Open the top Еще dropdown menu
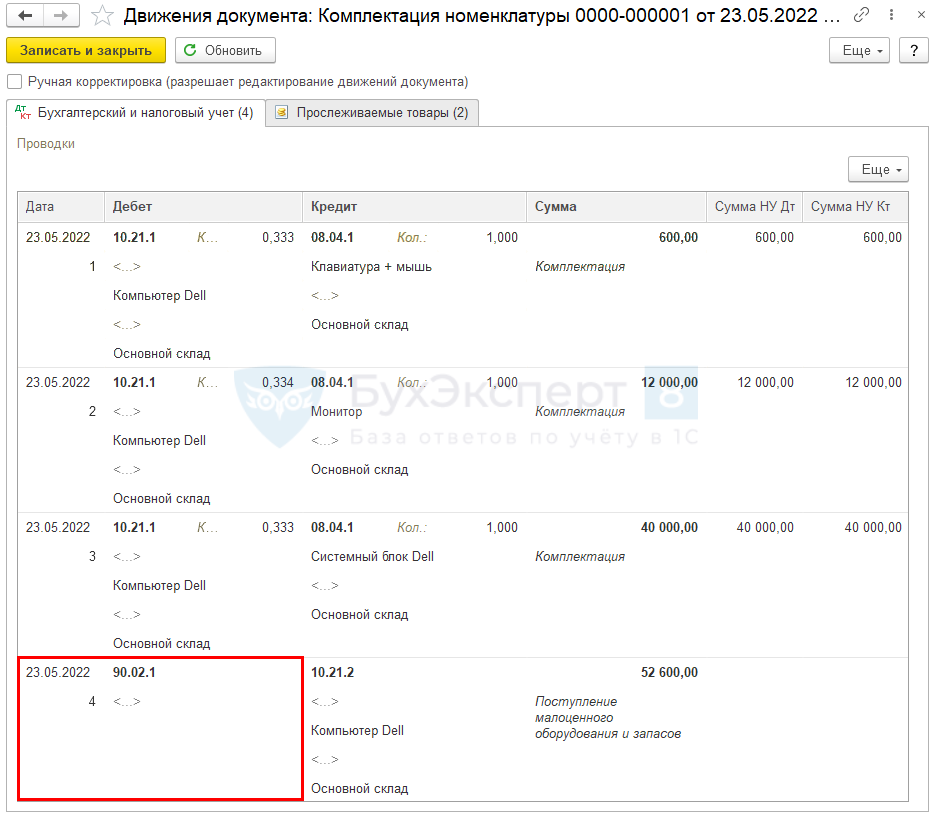The height and width of the screenshot is (815, 933). tap(859, 51)
